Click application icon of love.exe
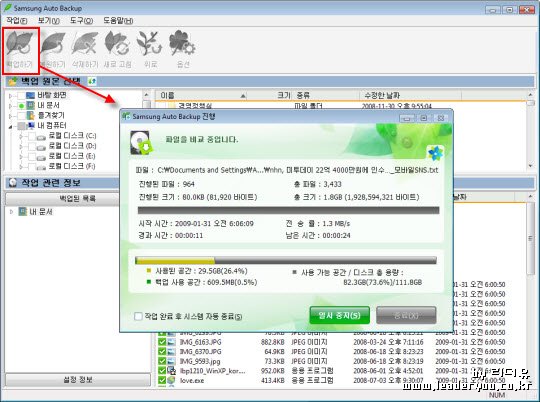The width and height of the screenshot is (540, 402). (171, 381)
